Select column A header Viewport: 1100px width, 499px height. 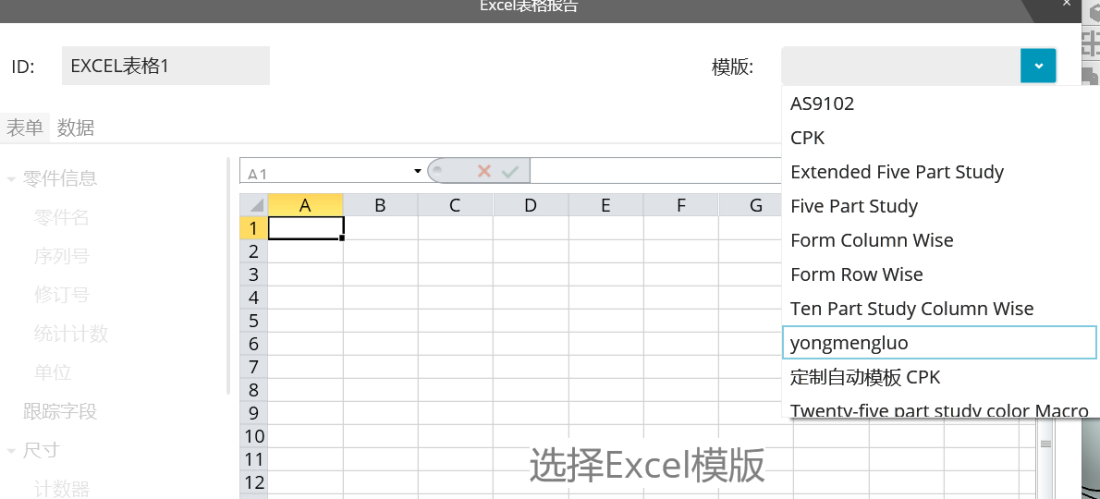coord(305,205)
